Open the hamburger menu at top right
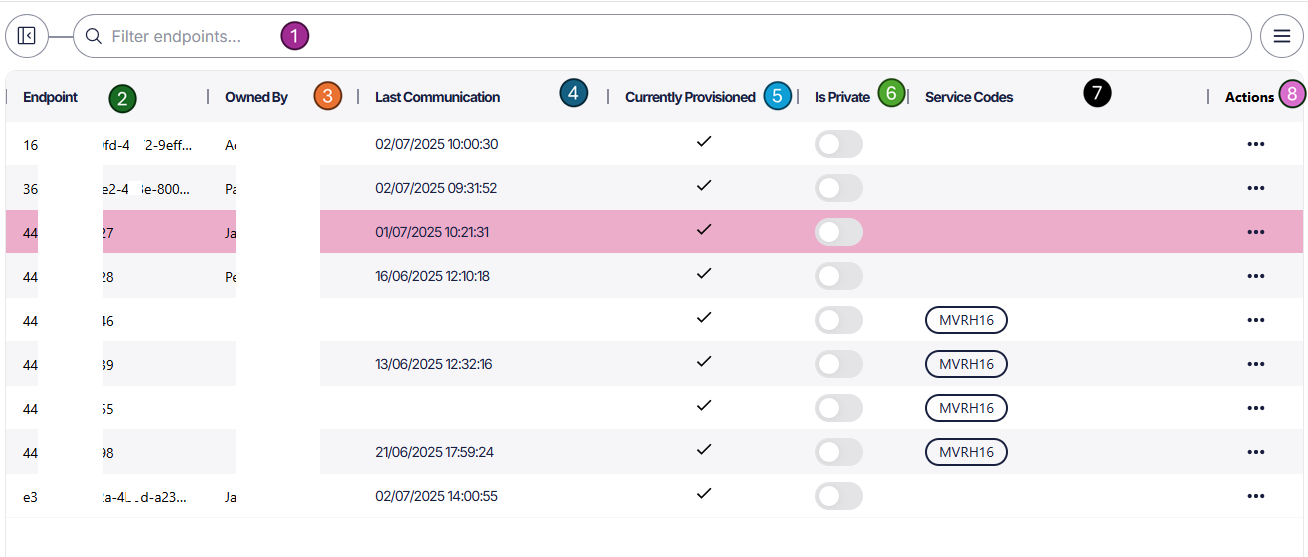Image resolution: width=1308 pixels, height=557 pixels. coord(1281,36)
